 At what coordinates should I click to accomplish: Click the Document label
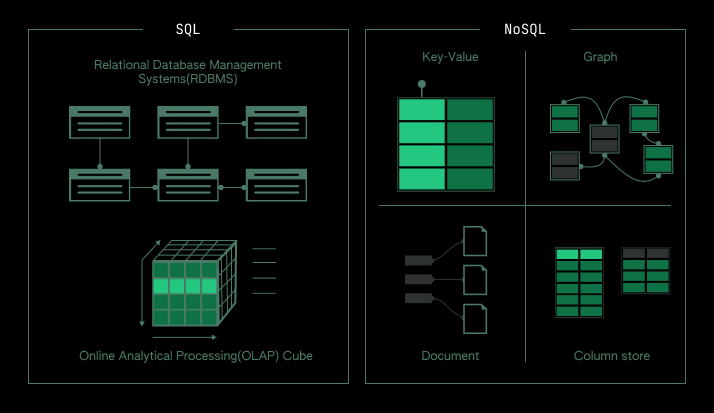[450, 356]
